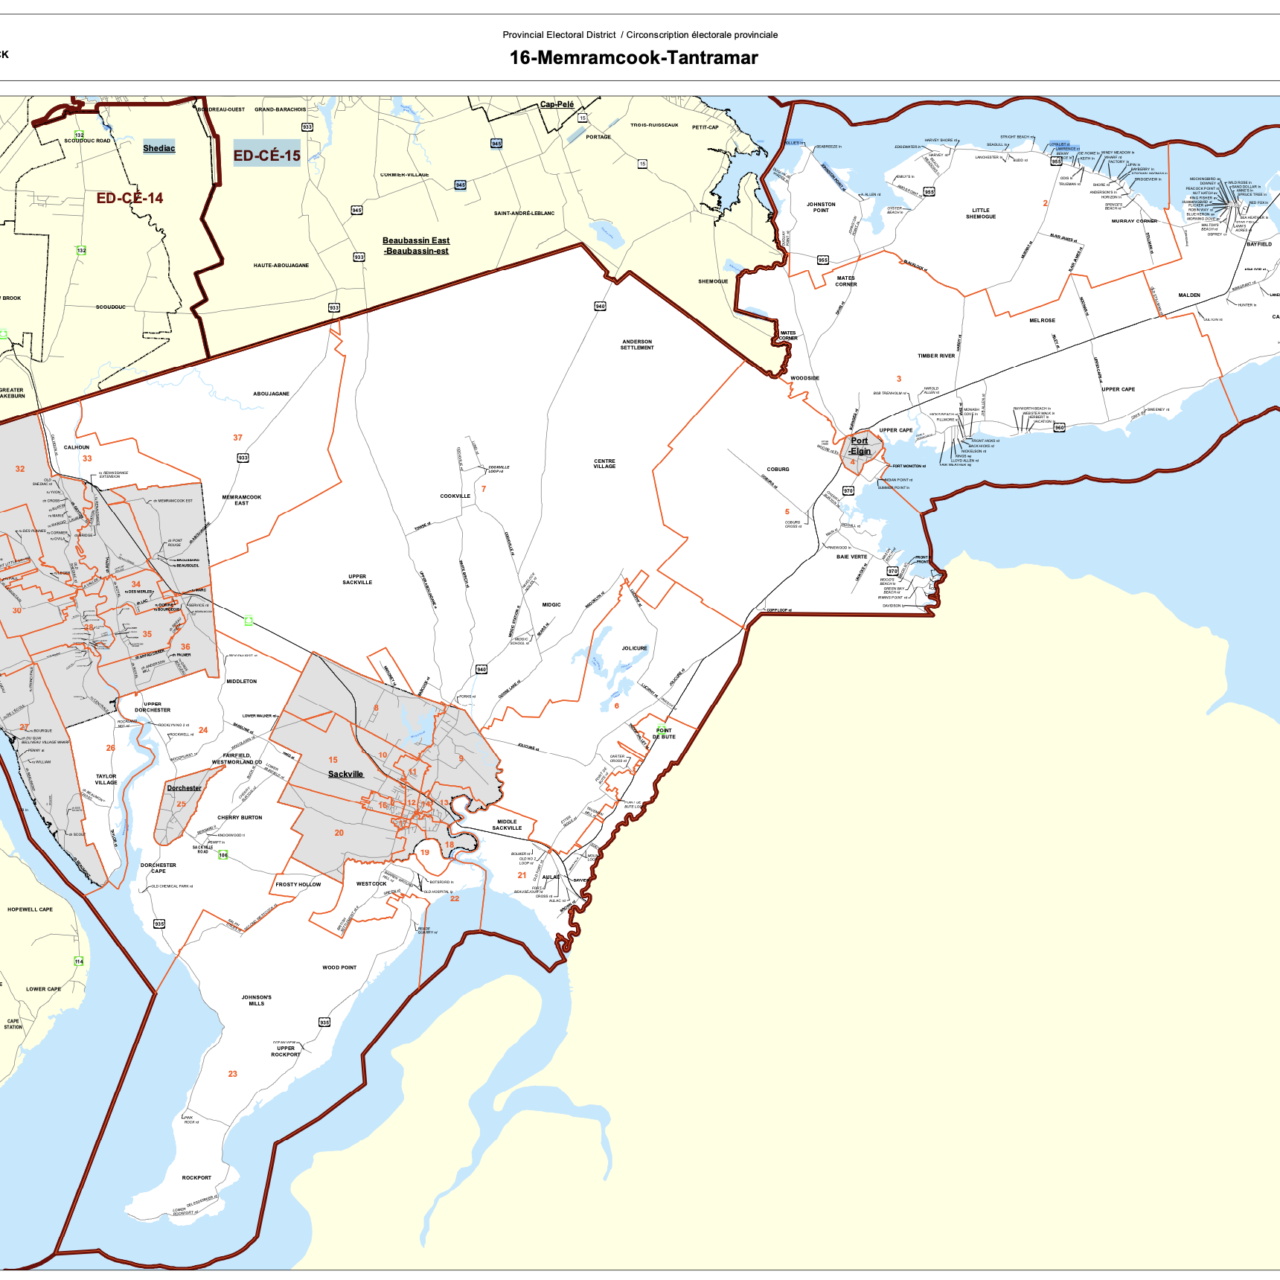The width and height of the screenshot is (1280, 1280).
Task: Click the LOWER CAPE label
Action: 43,989
